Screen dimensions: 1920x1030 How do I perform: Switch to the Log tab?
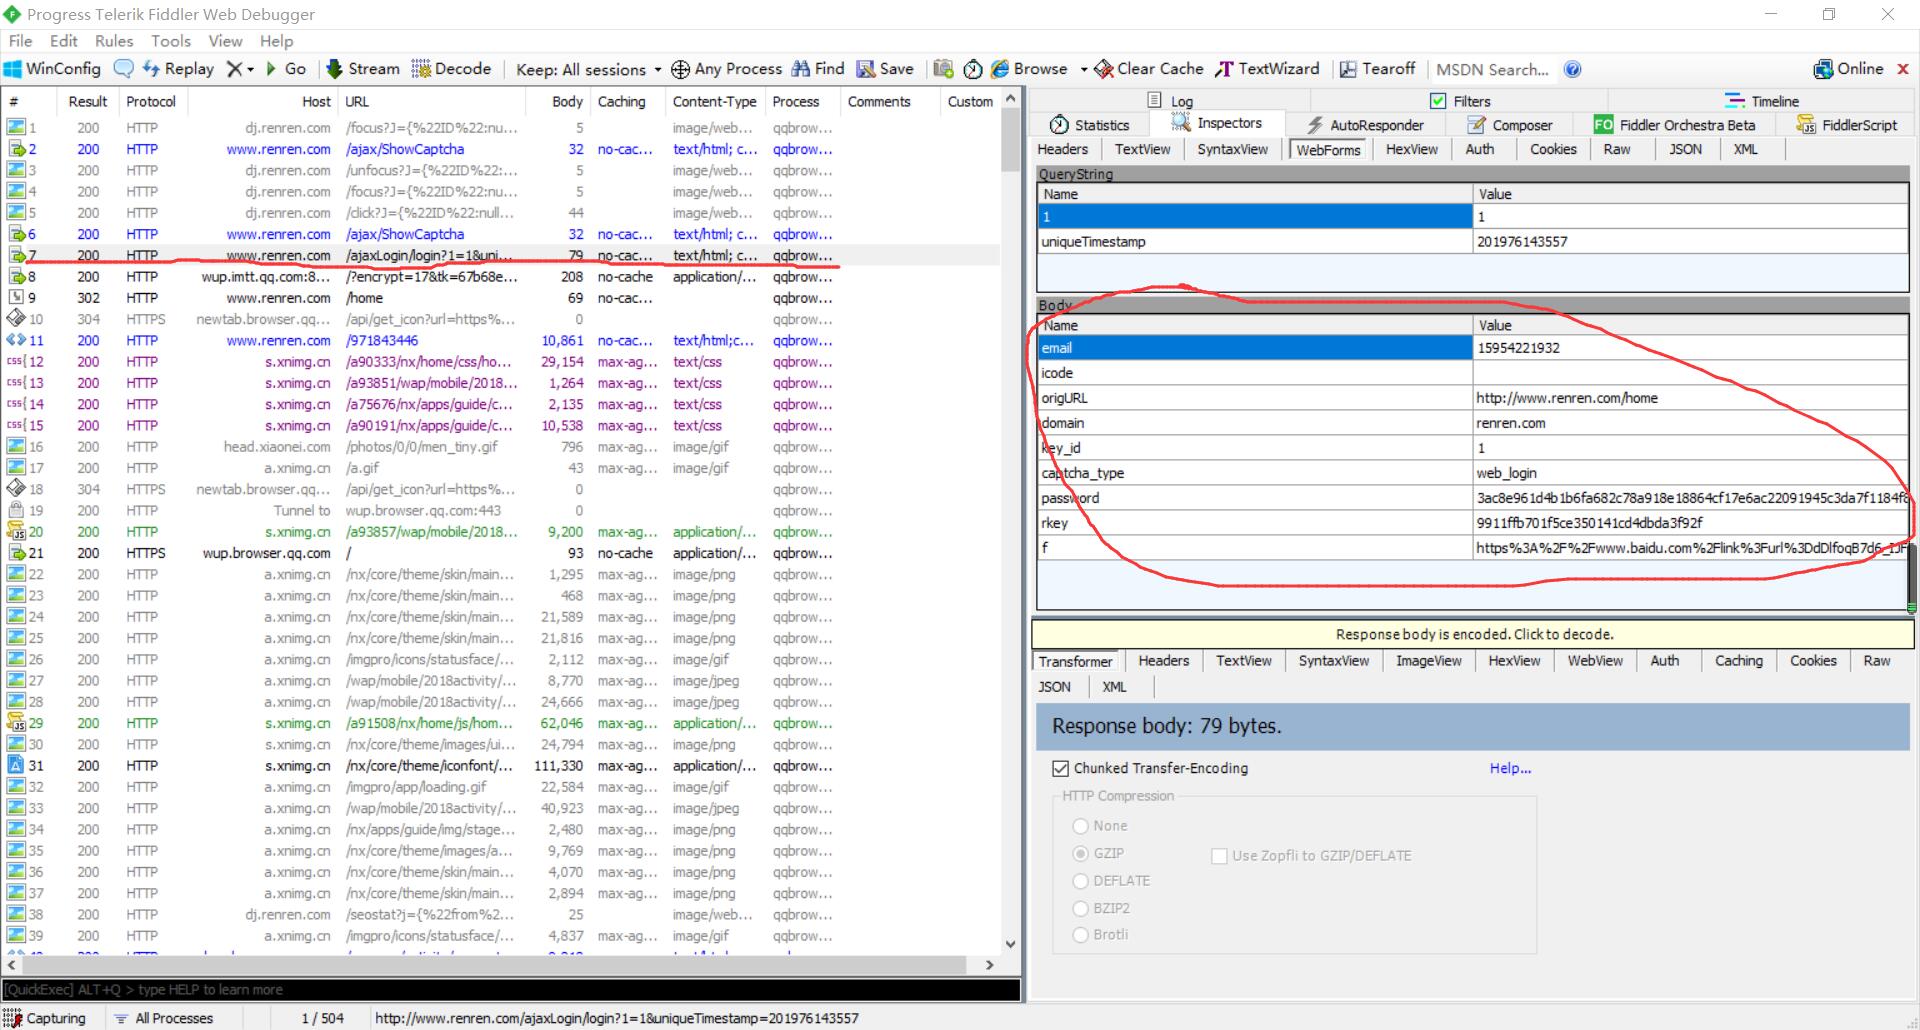[x=1170, y=101]
